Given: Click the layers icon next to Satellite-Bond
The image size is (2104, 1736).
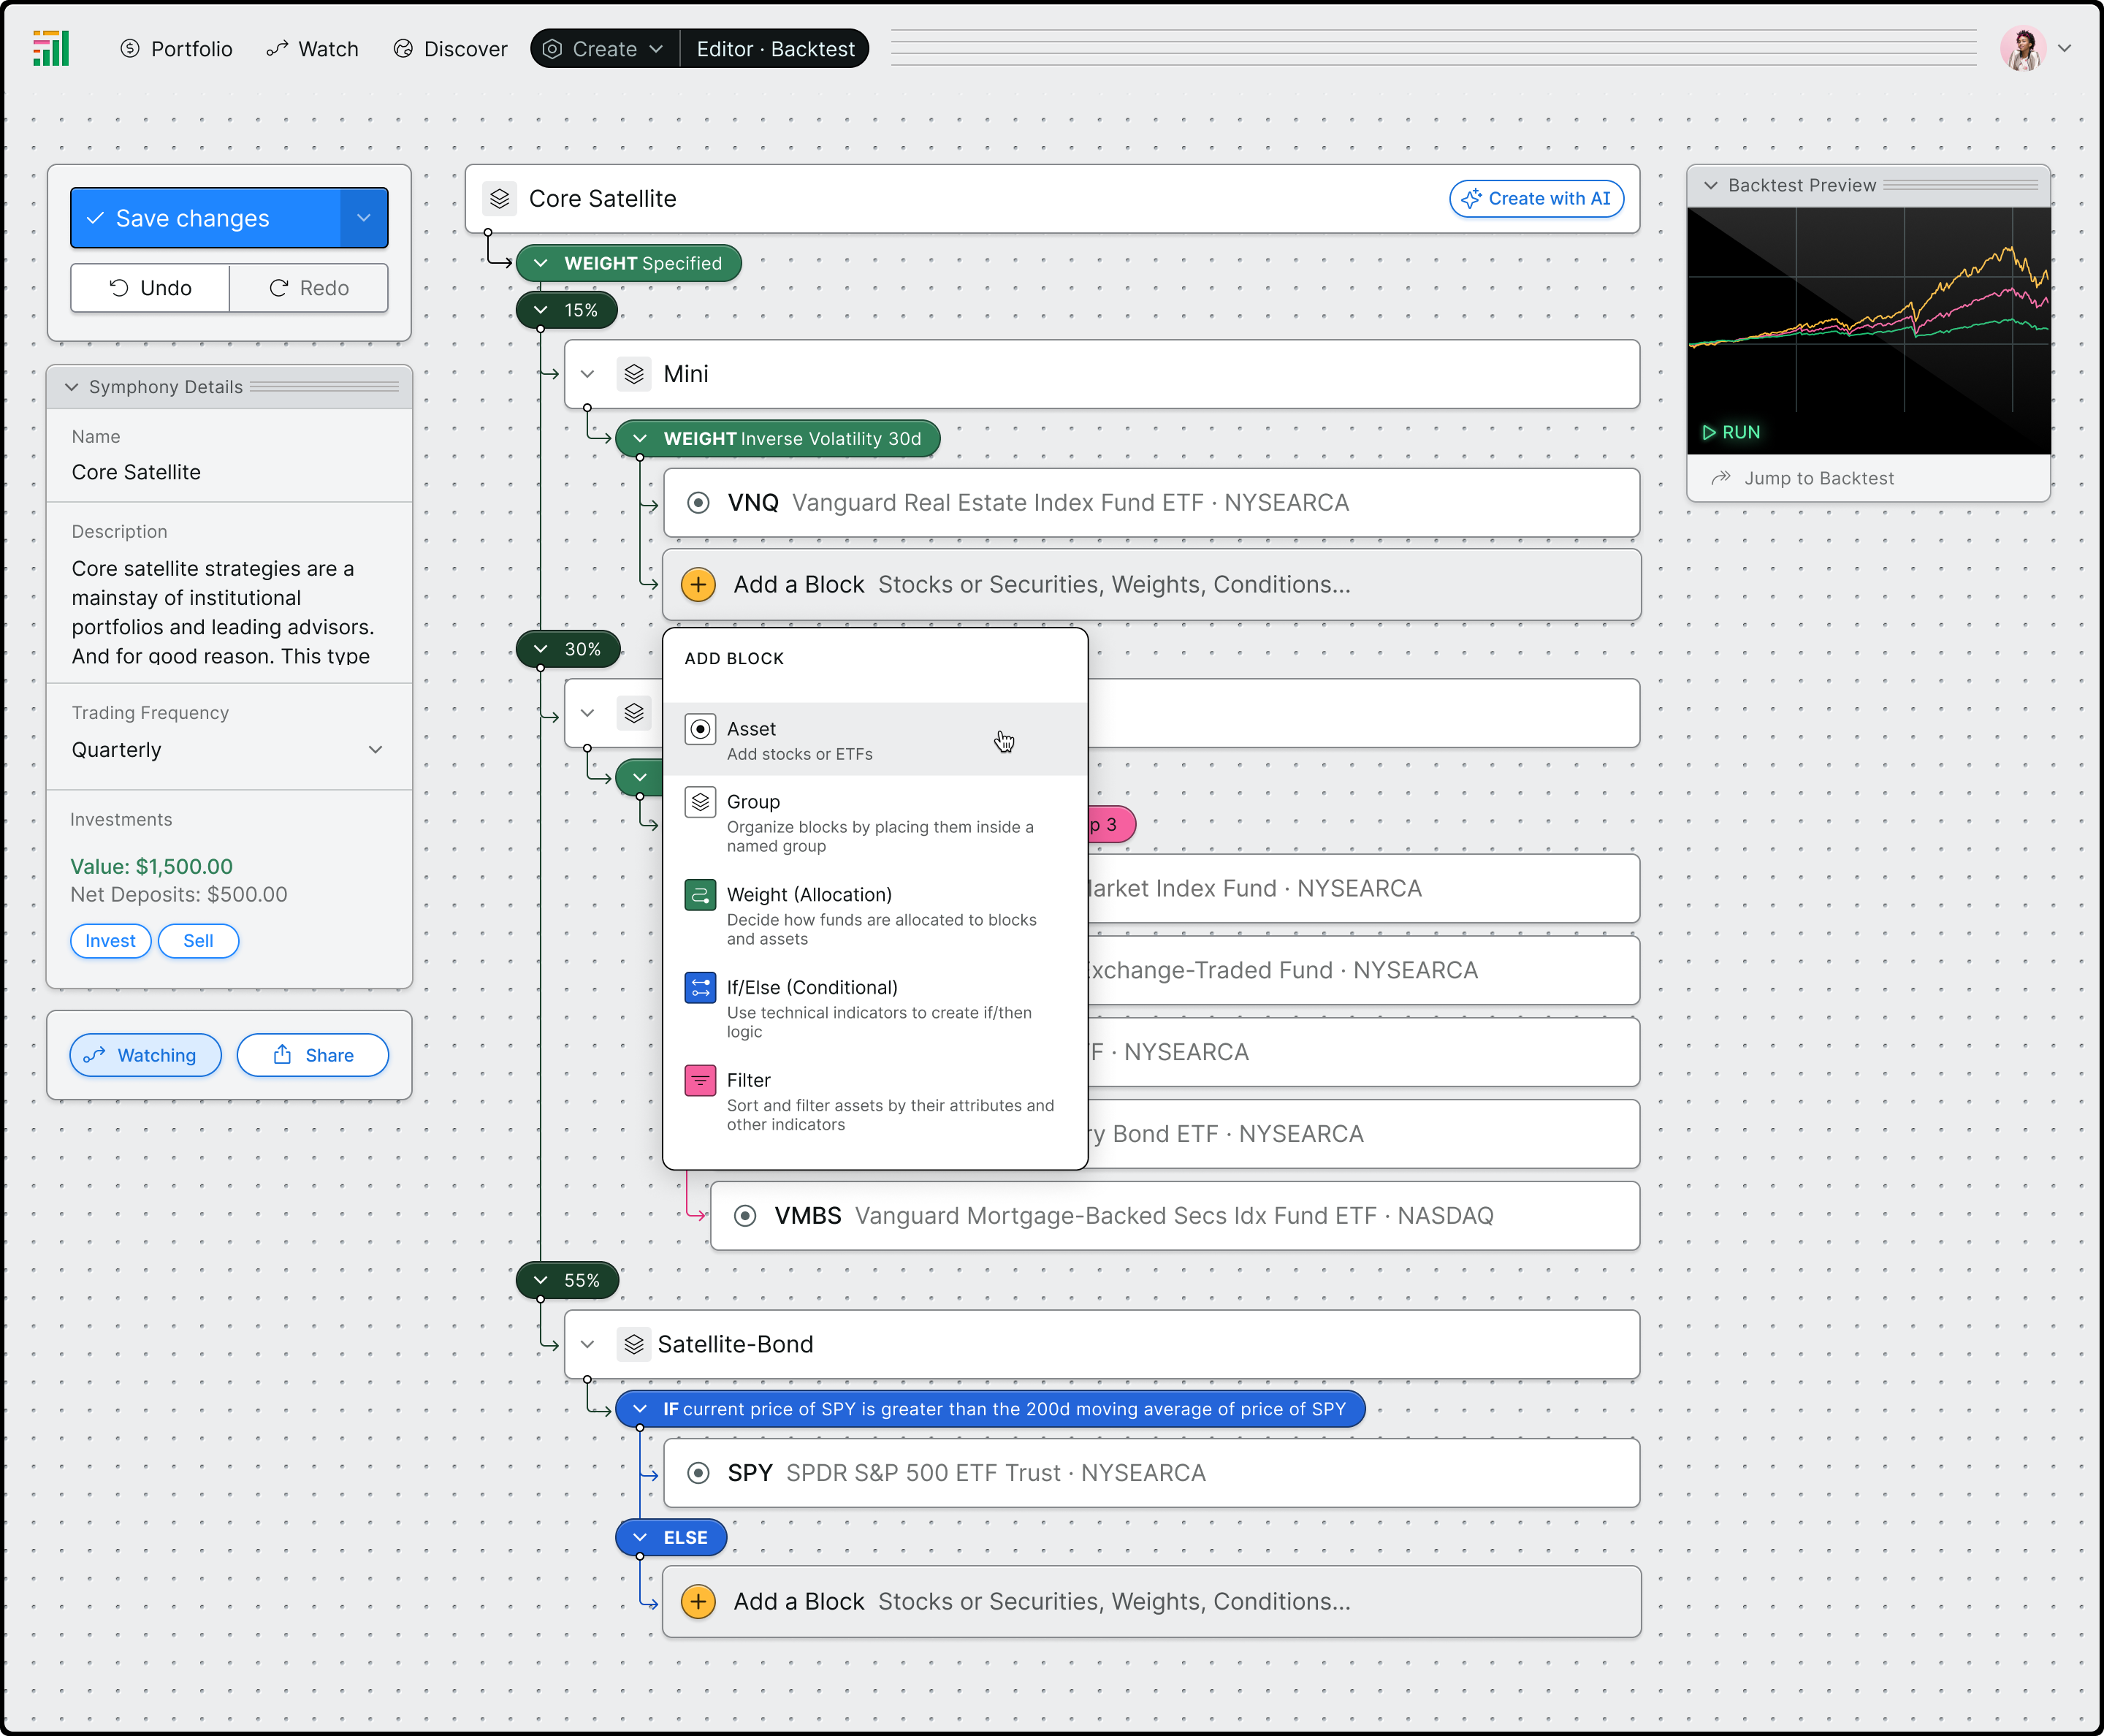Looking at the screenshot, I should click(x=634, y=1343).
